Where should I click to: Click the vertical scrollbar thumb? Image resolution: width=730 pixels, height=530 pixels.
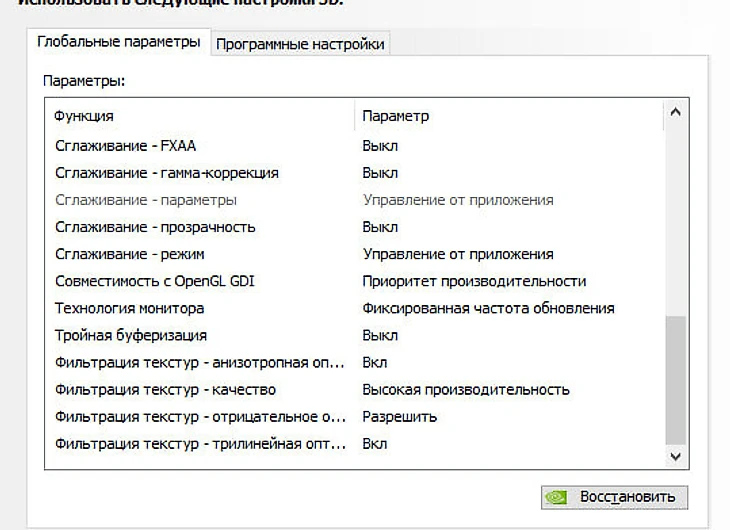tap(676, 380)
